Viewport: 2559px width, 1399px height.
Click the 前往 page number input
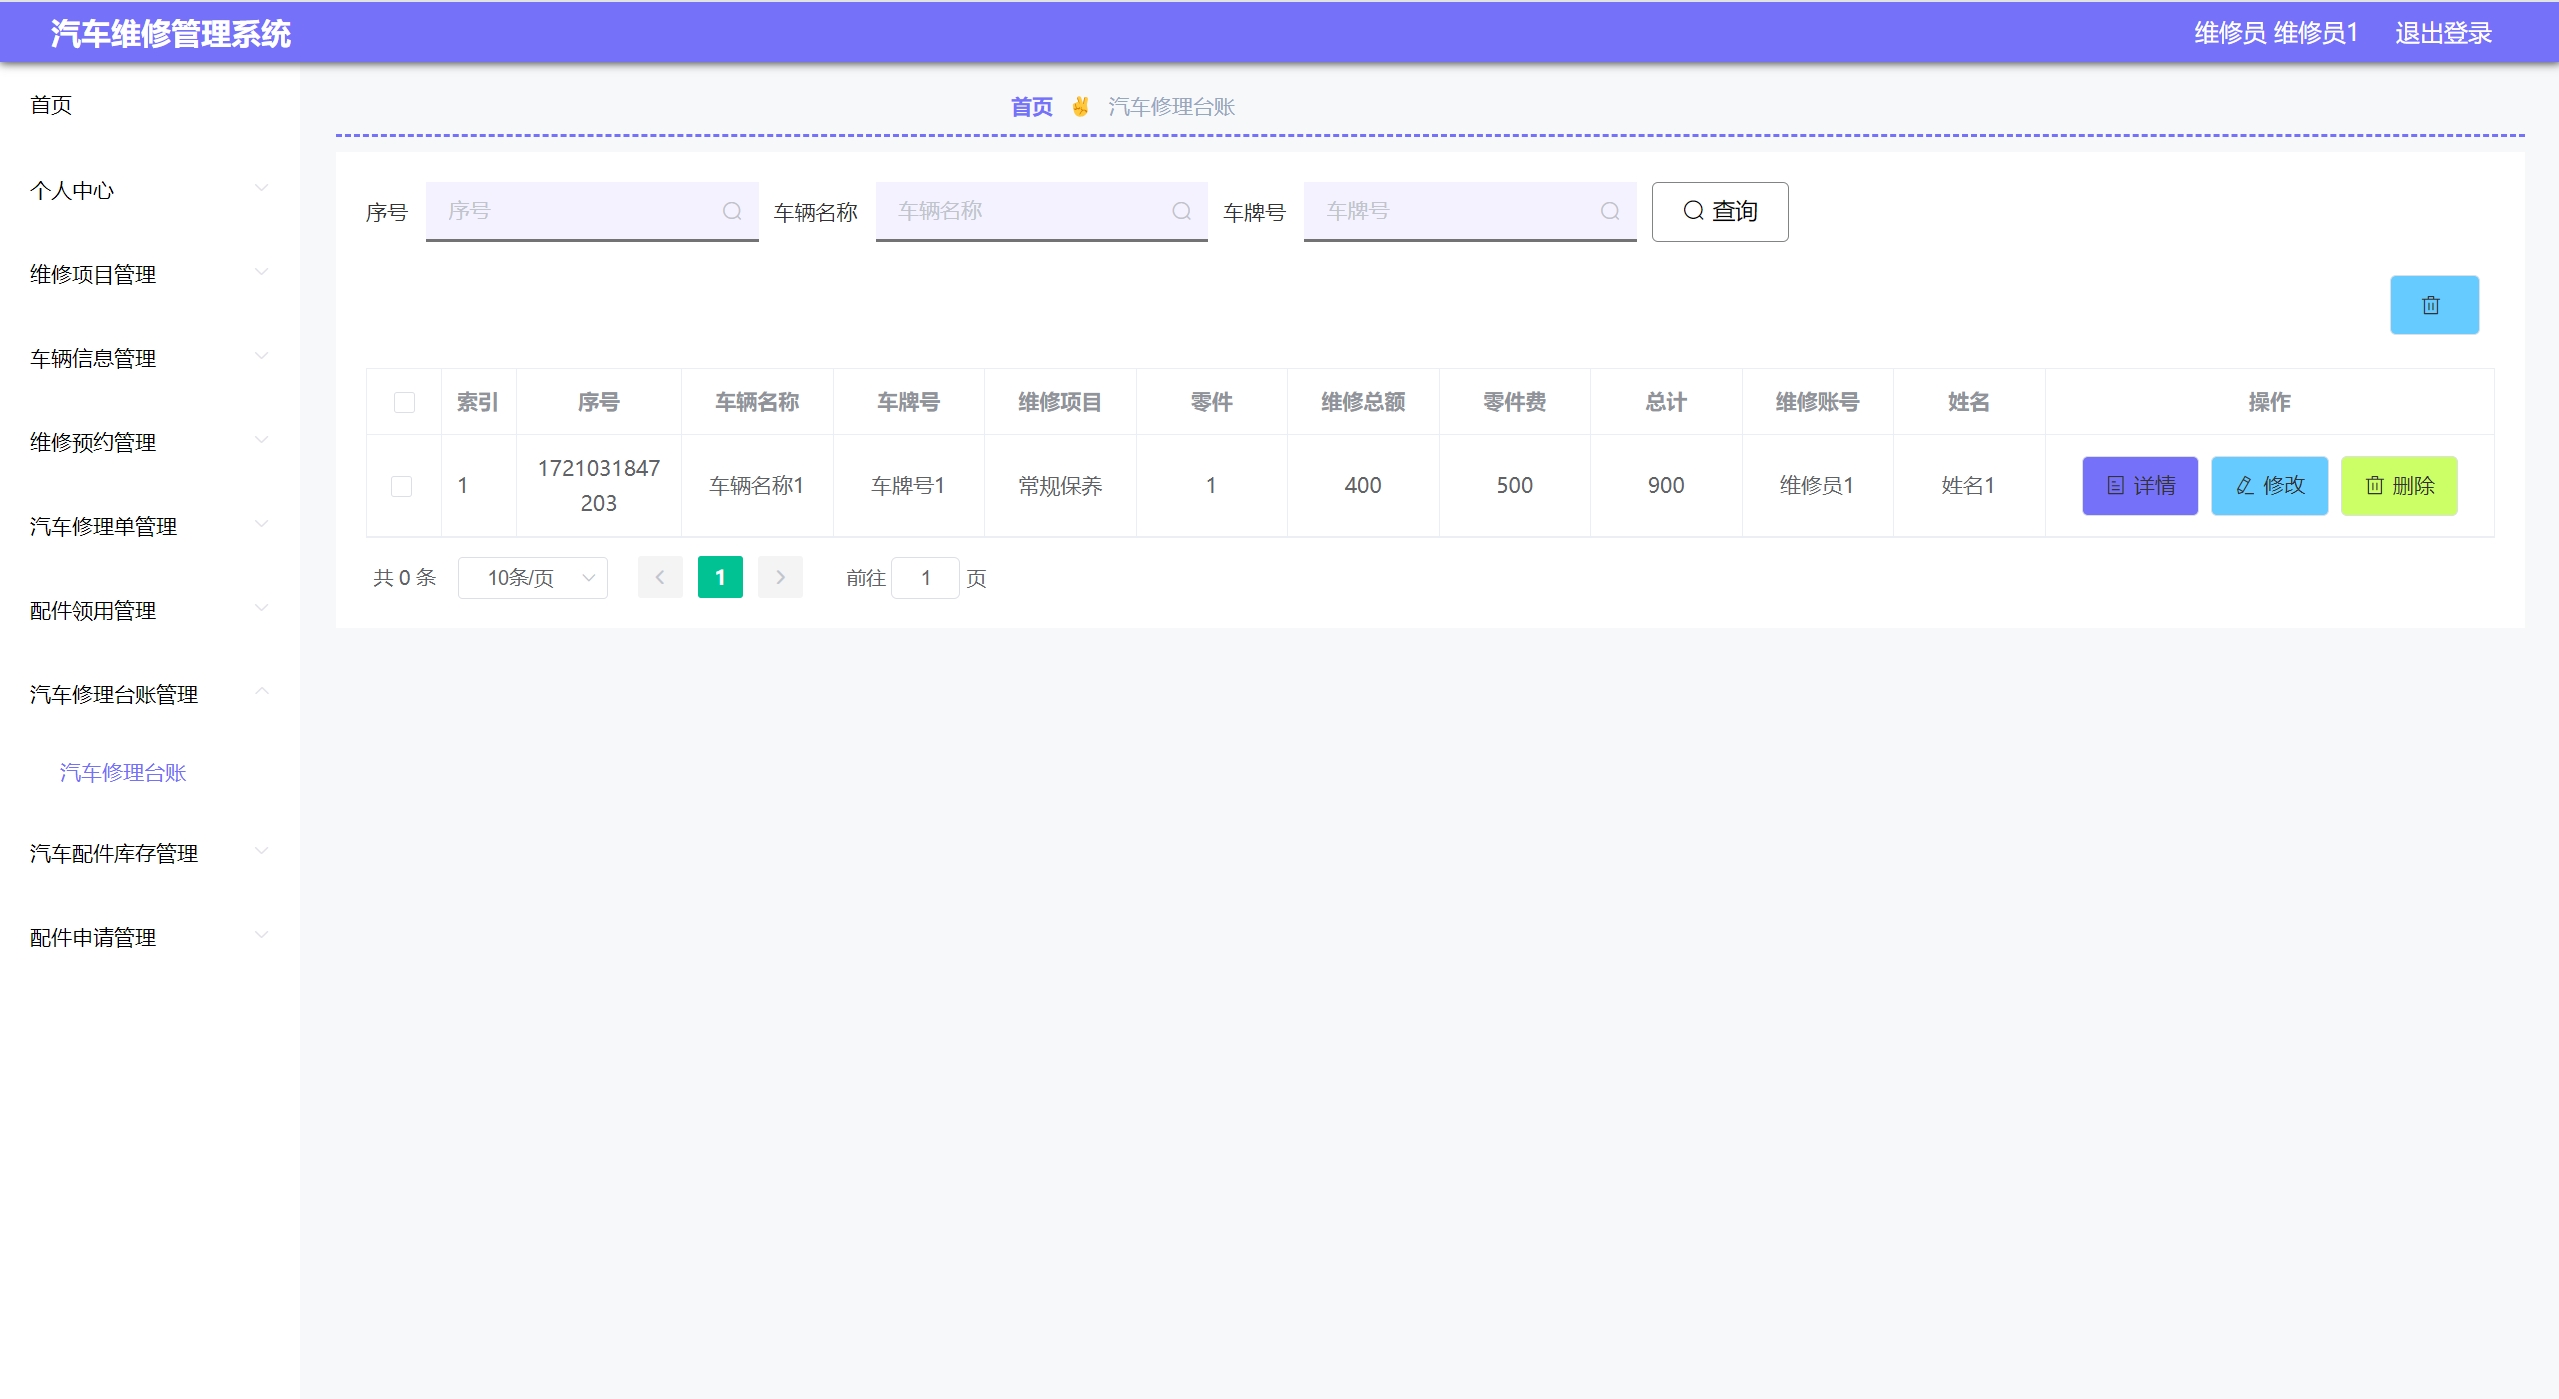click(x=925, y=578)
